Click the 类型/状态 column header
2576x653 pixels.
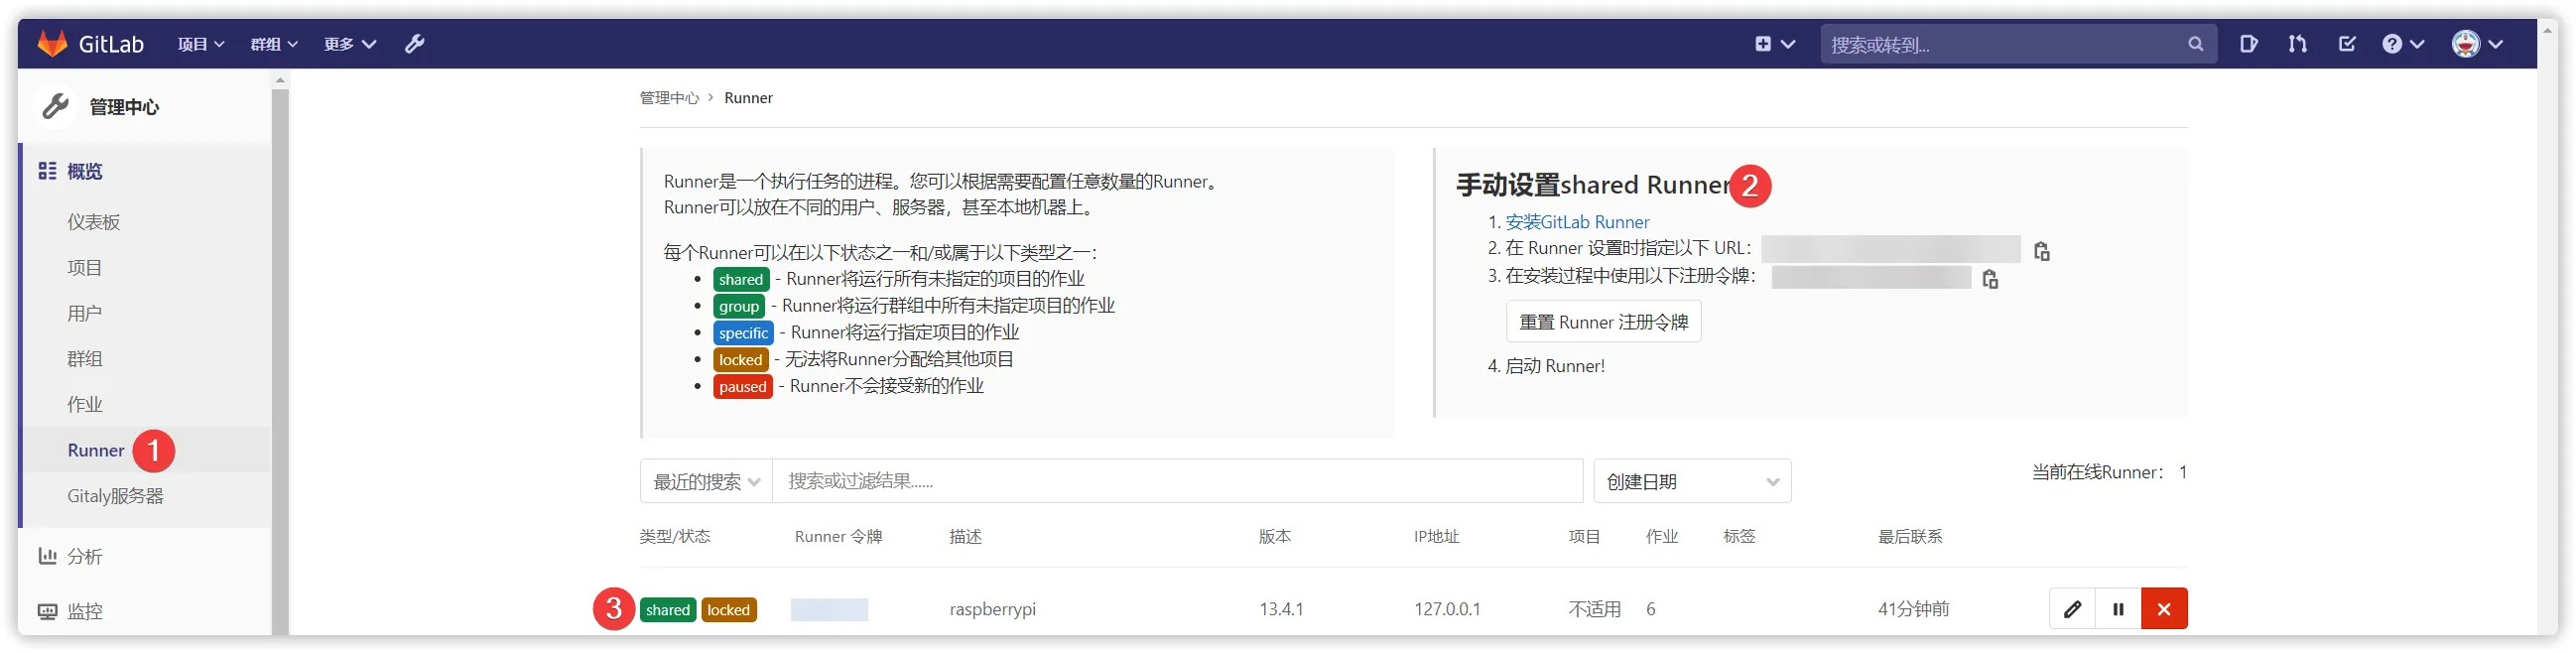pos(675,537)
